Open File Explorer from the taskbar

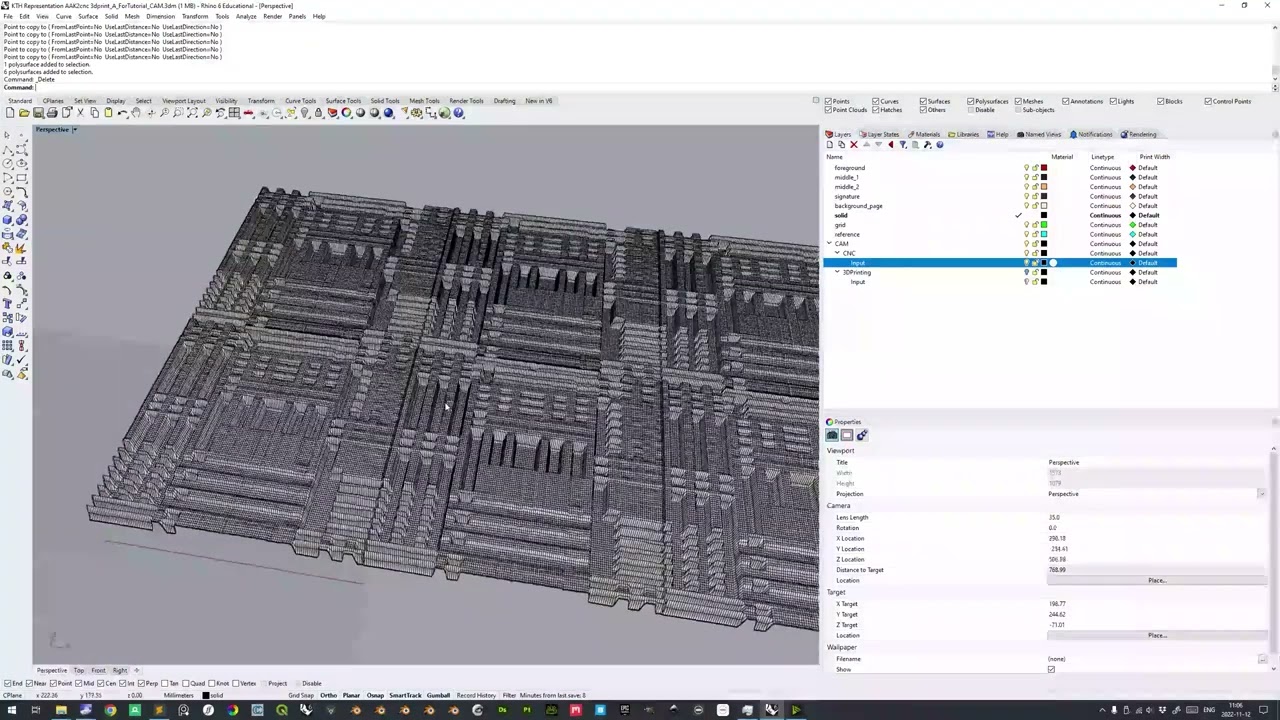tap(61, 710)
